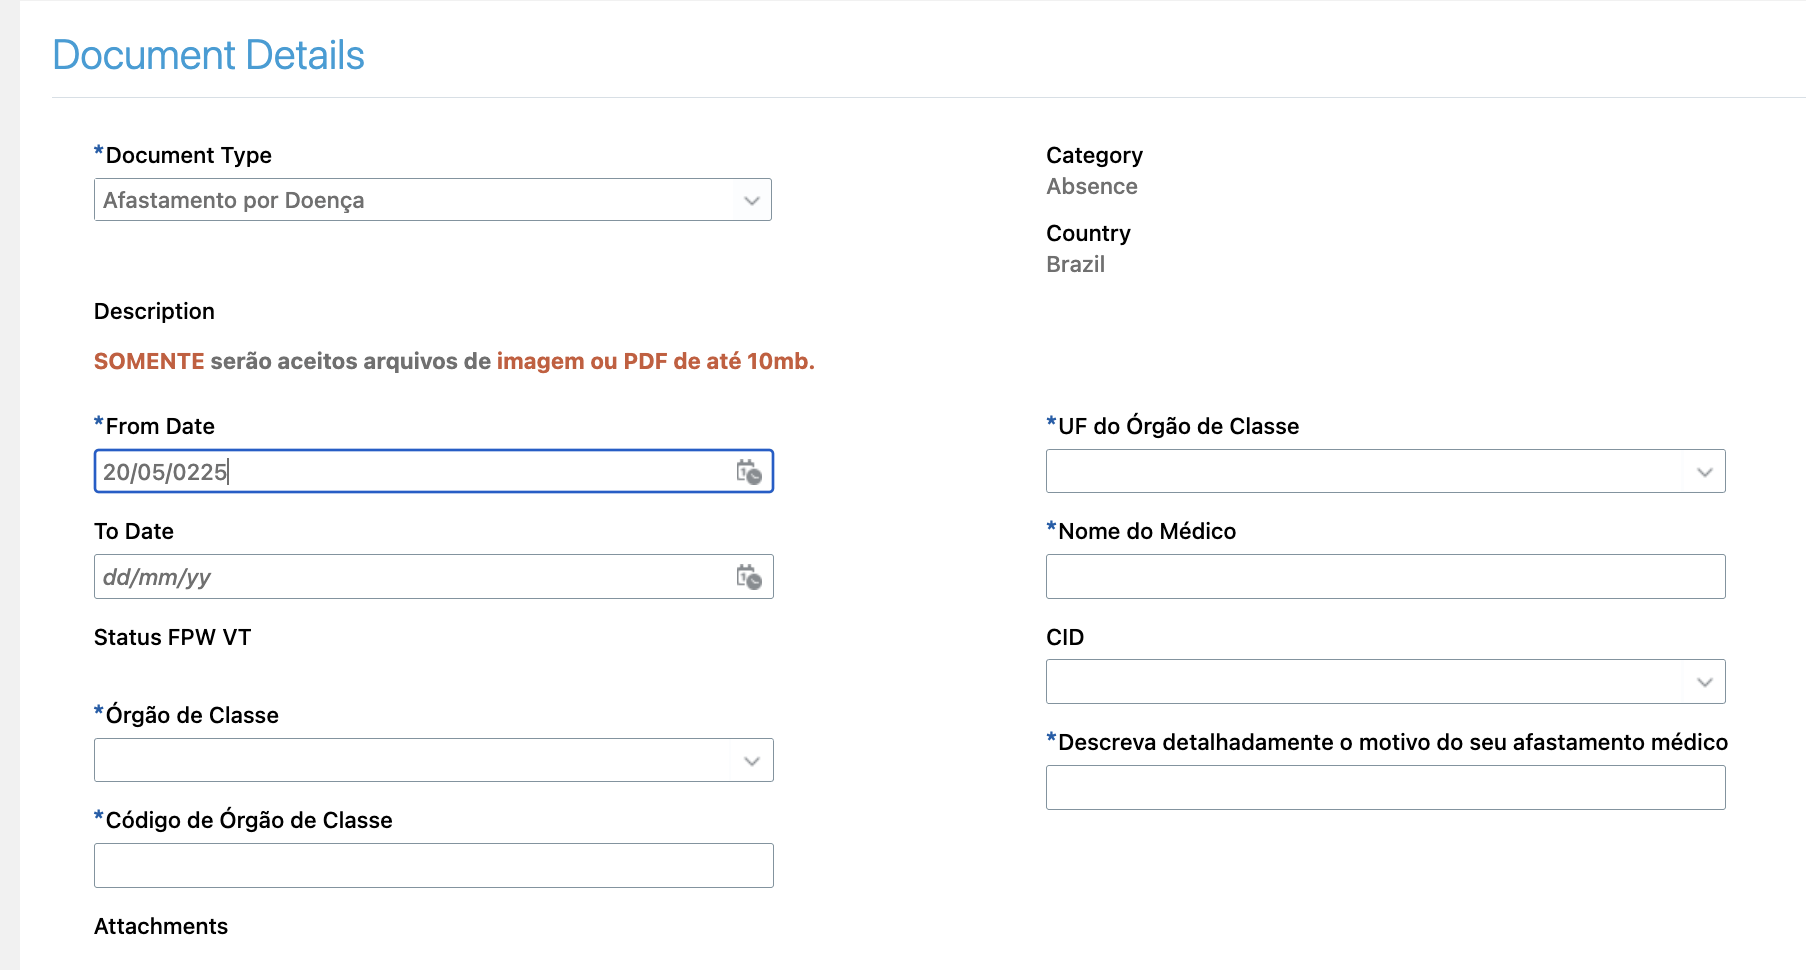Expand the Document Type dropdown
1806x970 pixels.
pos(752,200)
